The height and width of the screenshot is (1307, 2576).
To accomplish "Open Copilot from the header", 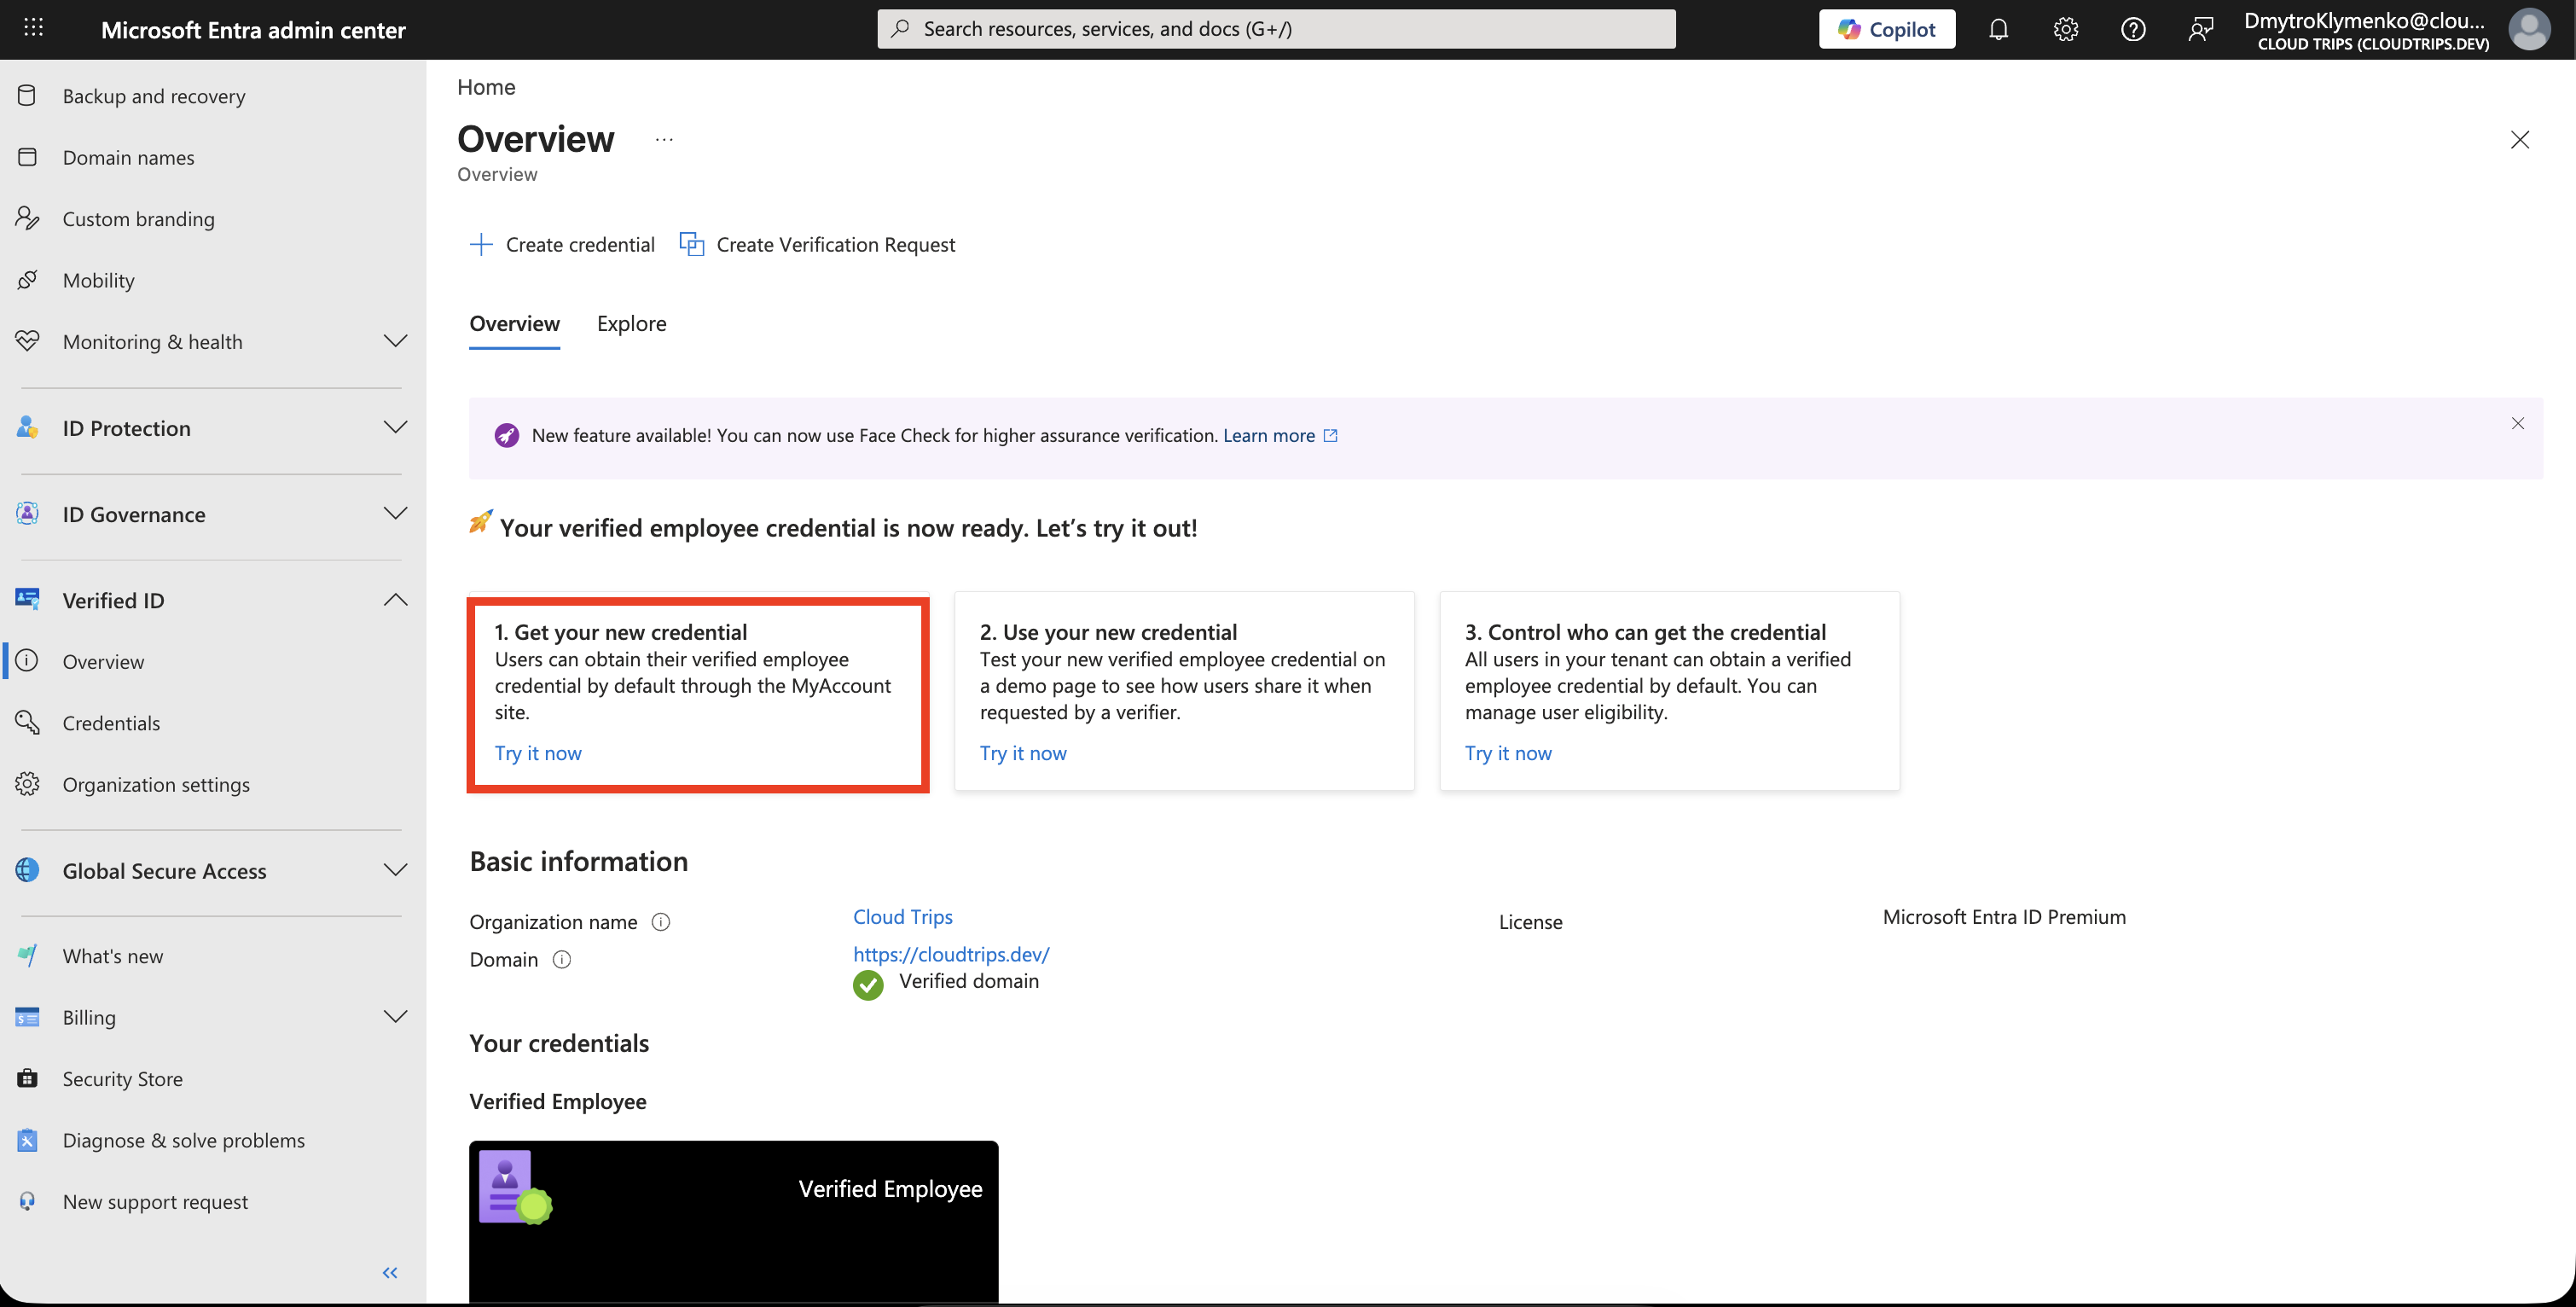I will coord(1886,29).
